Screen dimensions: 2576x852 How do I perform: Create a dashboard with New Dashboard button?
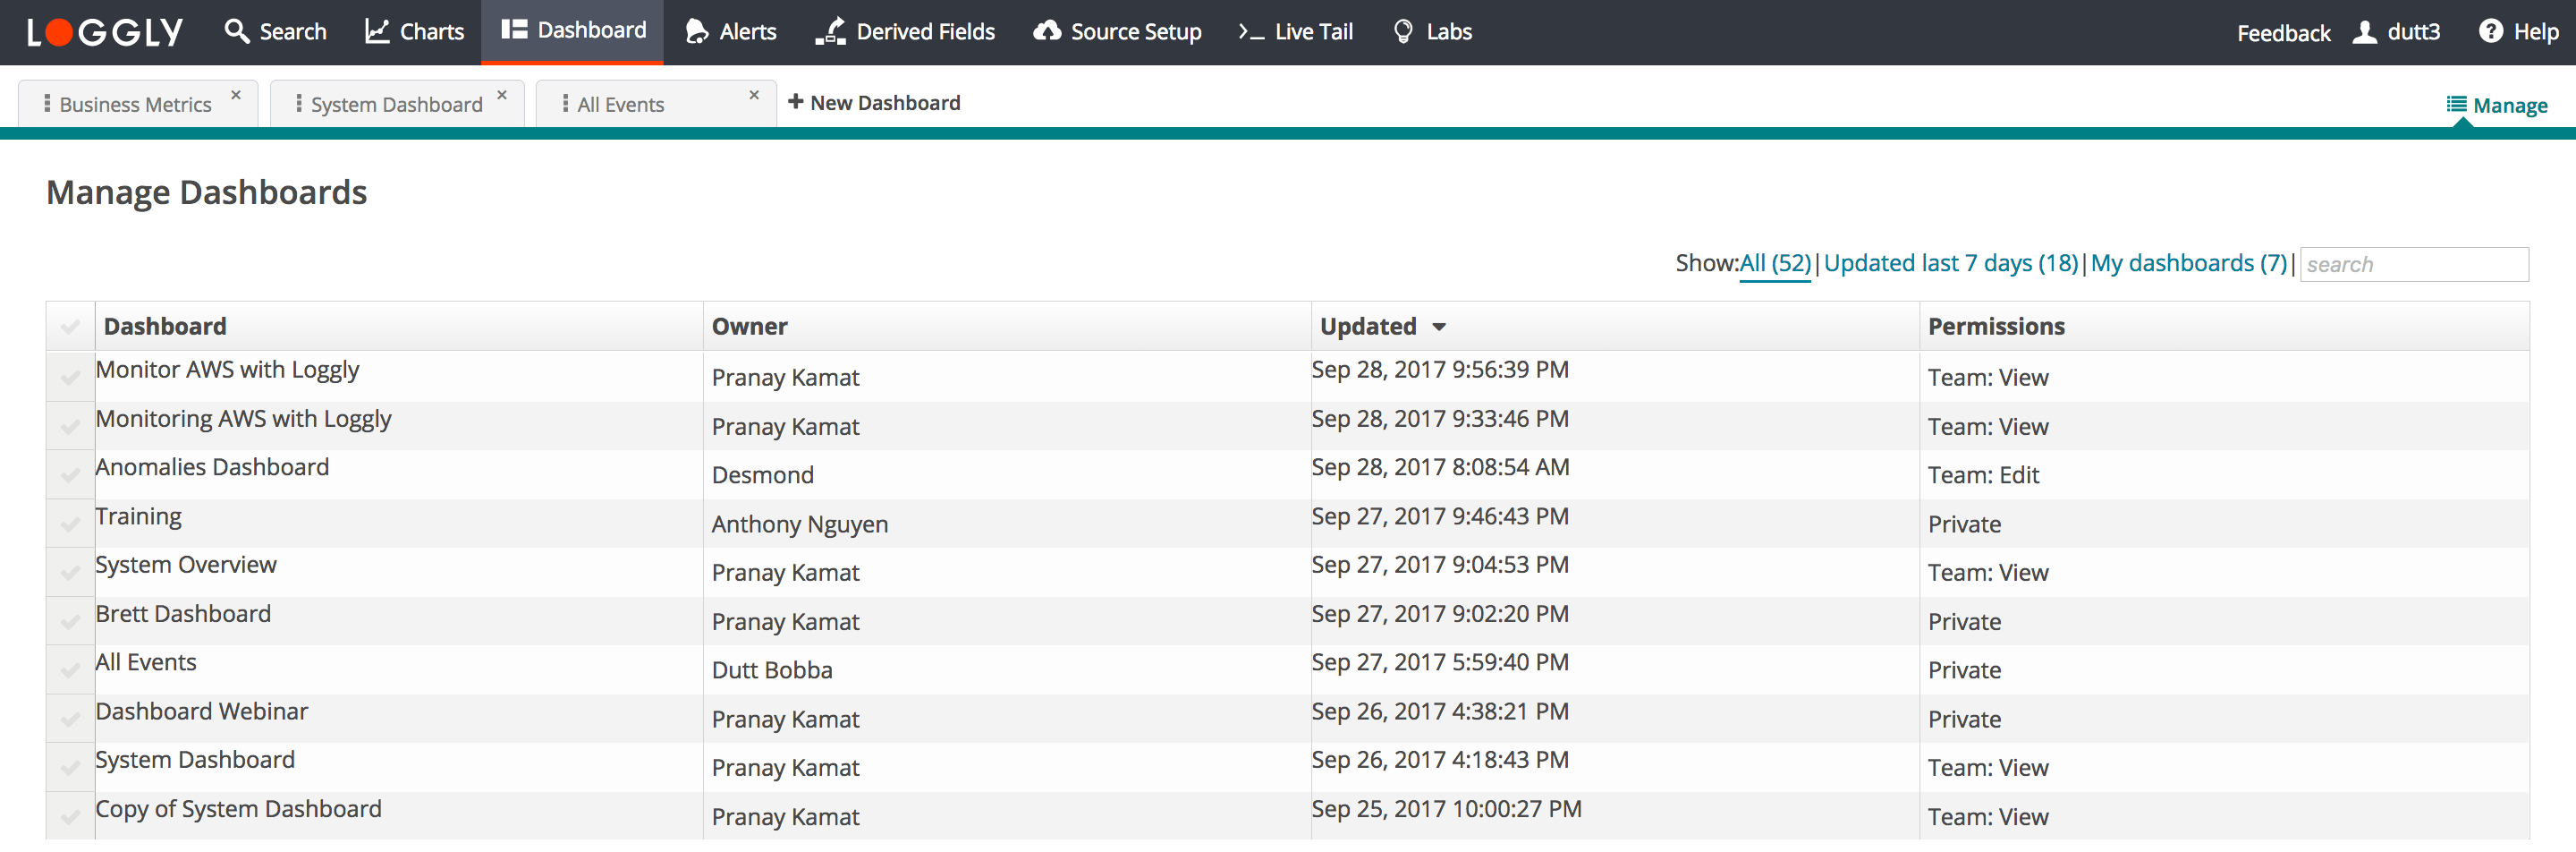(x=874, y=102)
